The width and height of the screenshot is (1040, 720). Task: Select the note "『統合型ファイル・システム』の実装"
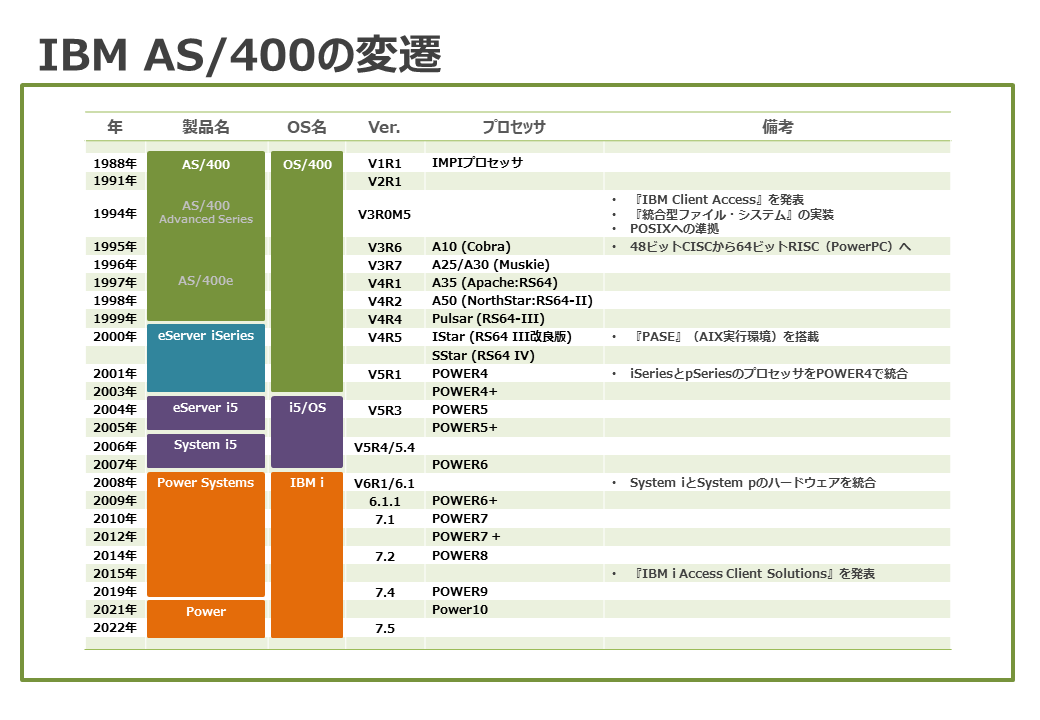coord(733,215)
